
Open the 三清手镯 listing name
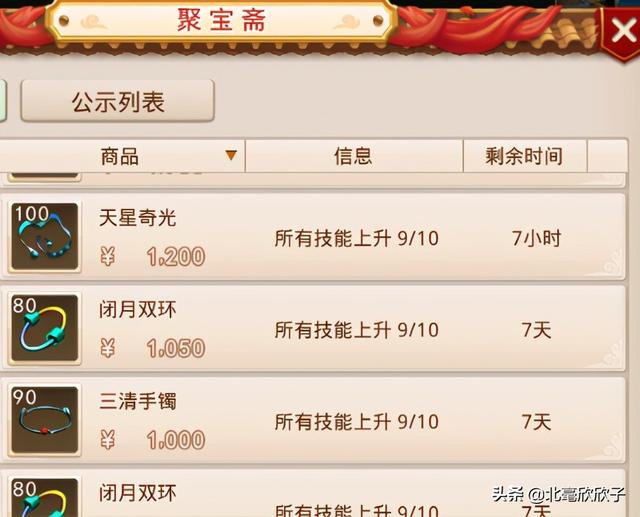(138, 401)
